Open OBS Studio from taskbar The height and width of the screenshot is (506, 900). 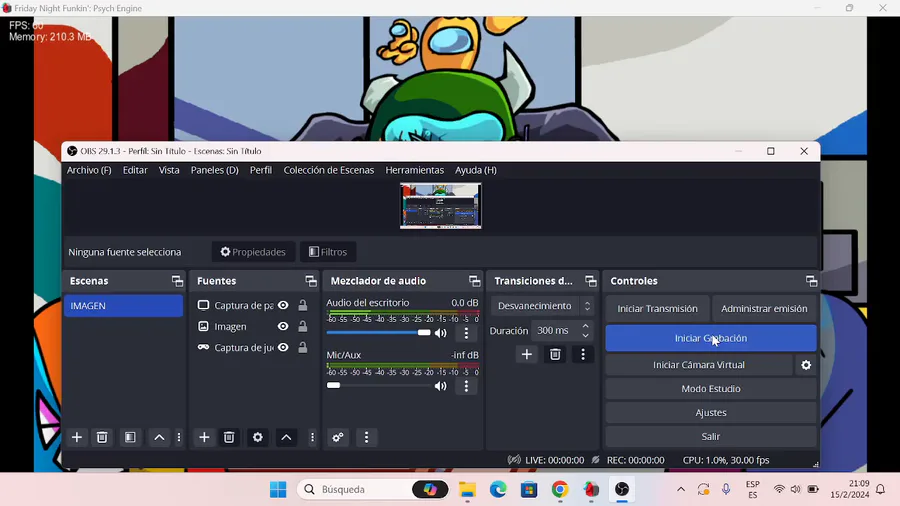pyautogui.click(x=622, y=489)
